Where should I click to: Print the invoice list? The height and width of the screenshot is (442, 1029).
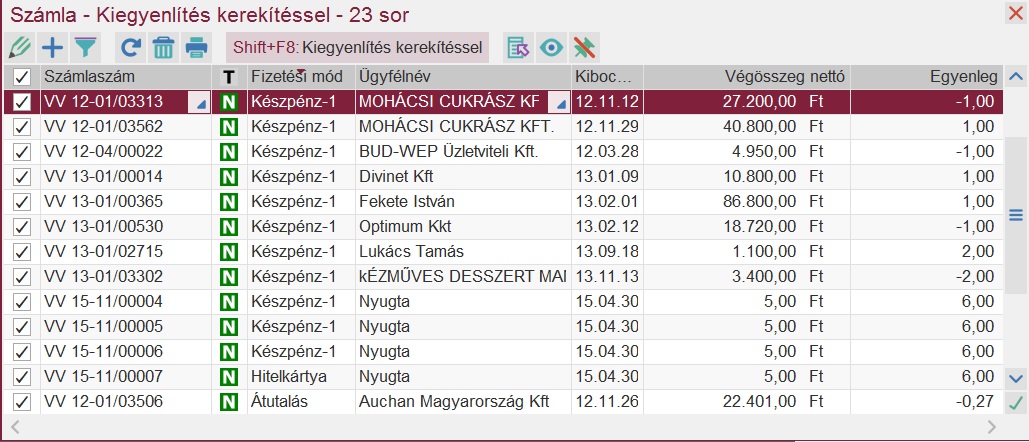(196, 47)
